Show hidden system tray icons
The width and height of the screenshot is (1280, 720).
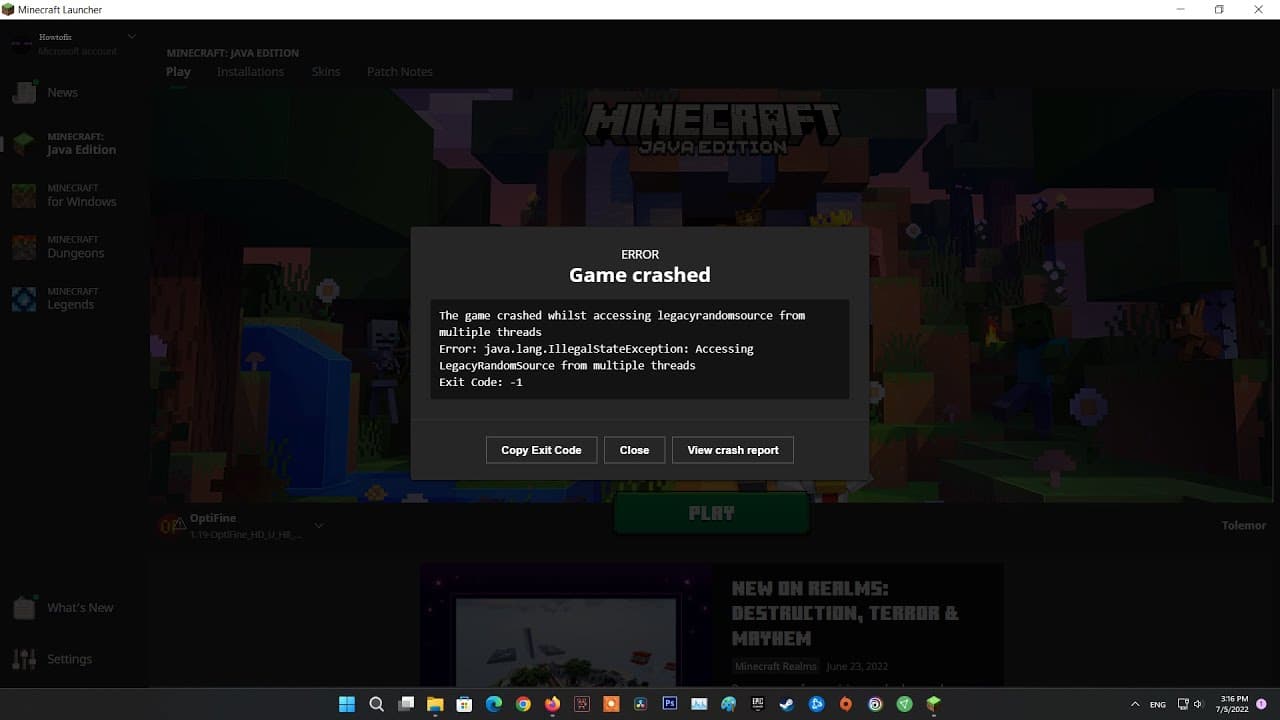click(x=1135, y=704)
